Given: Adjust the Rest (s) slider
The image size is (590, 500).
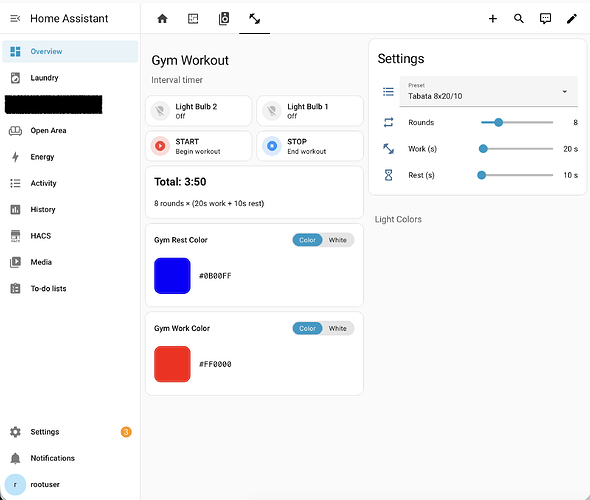Looking at the screenshot, I should coord(517,175).
